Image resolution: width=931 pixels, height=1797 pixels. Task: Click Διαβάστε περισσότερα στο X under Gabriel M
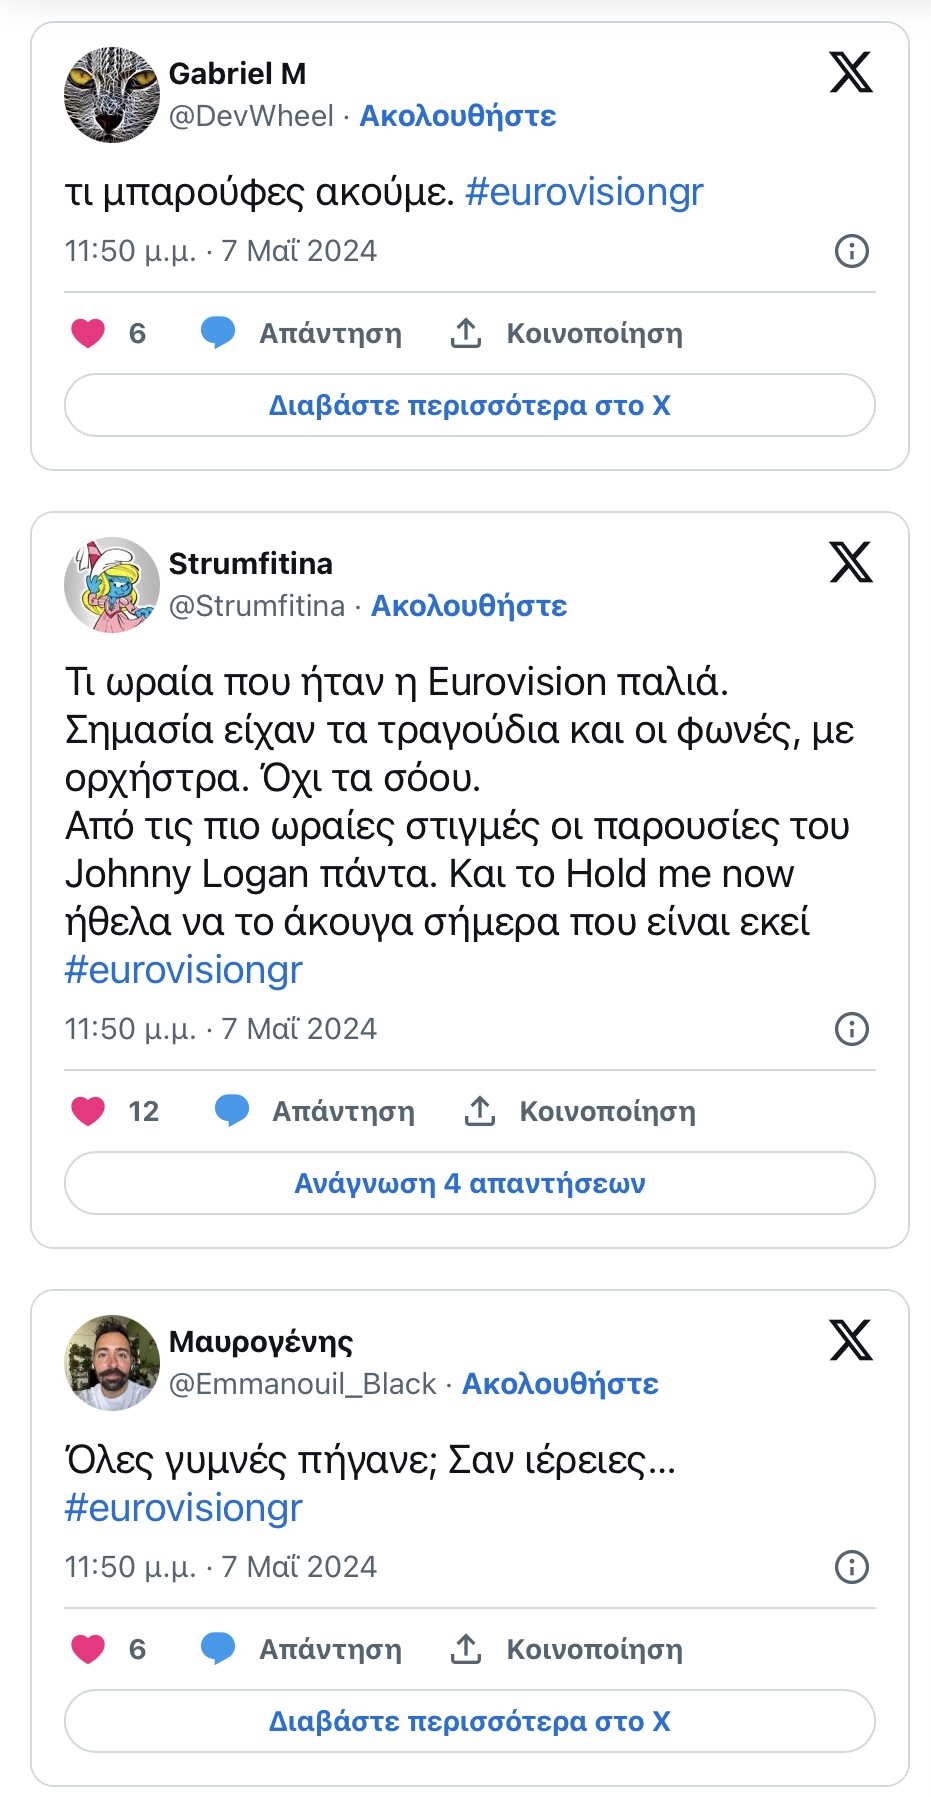point(470,405)
